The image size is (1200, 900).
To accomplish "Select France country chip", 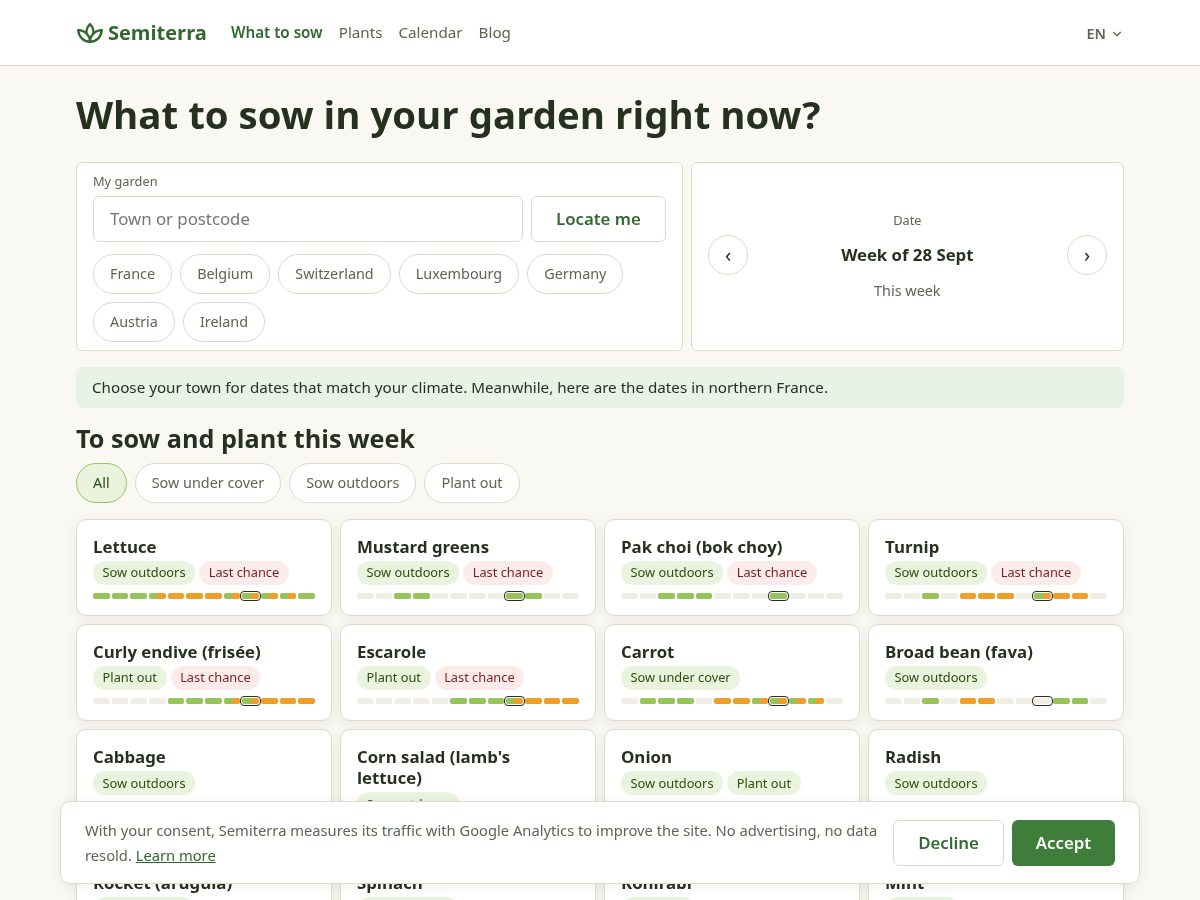I will click(x=132, y=274).
